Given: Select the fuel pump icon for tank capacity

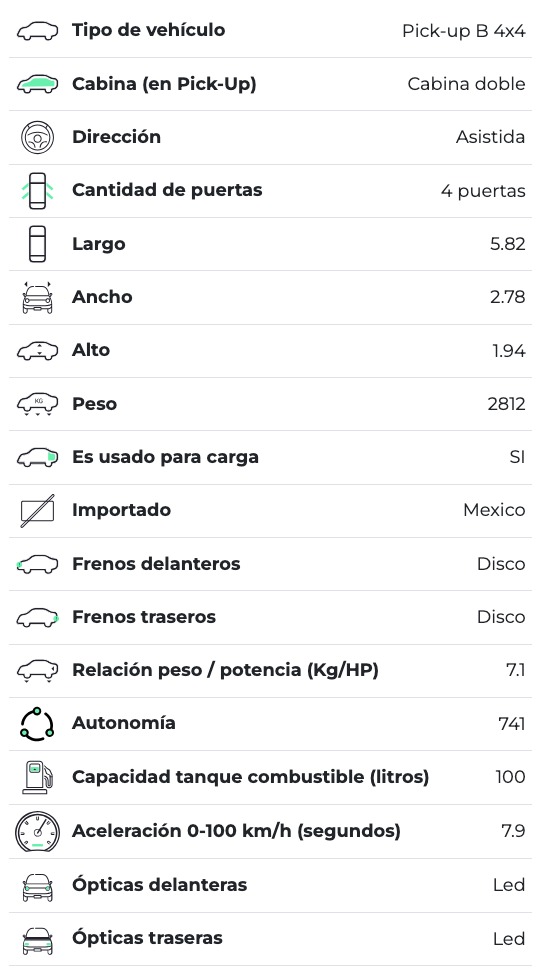Looking at the screenshot, I should [x=37, y=777].
